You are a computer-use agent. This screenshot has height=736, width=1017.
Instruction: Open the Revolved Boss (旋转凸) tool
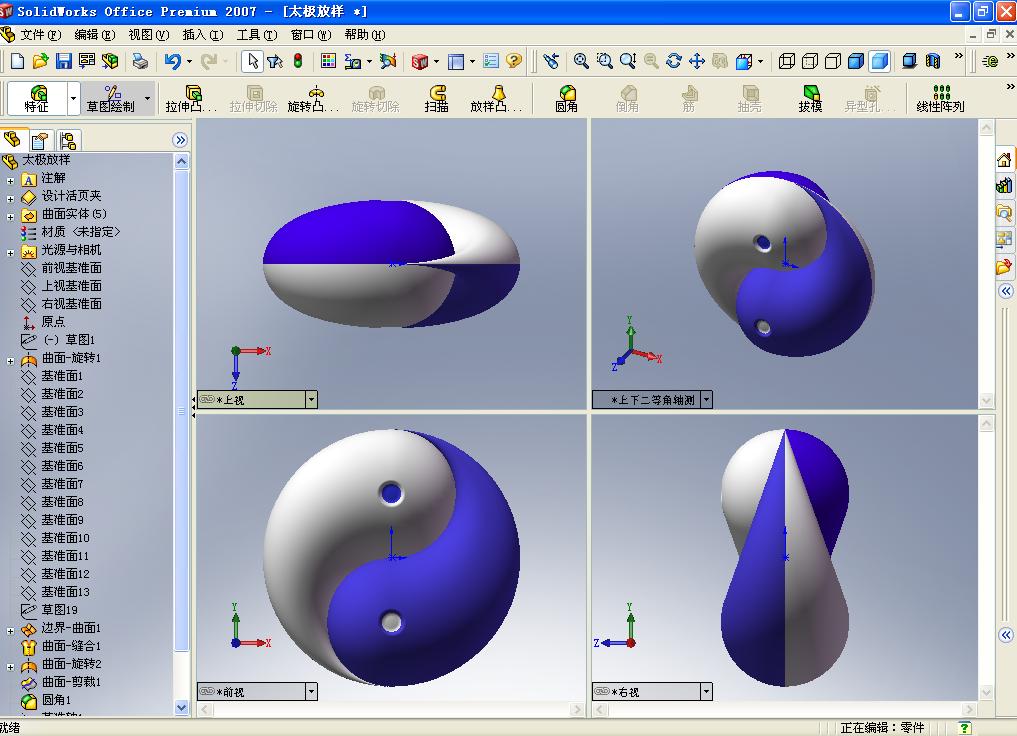click(x=313, y=99)
